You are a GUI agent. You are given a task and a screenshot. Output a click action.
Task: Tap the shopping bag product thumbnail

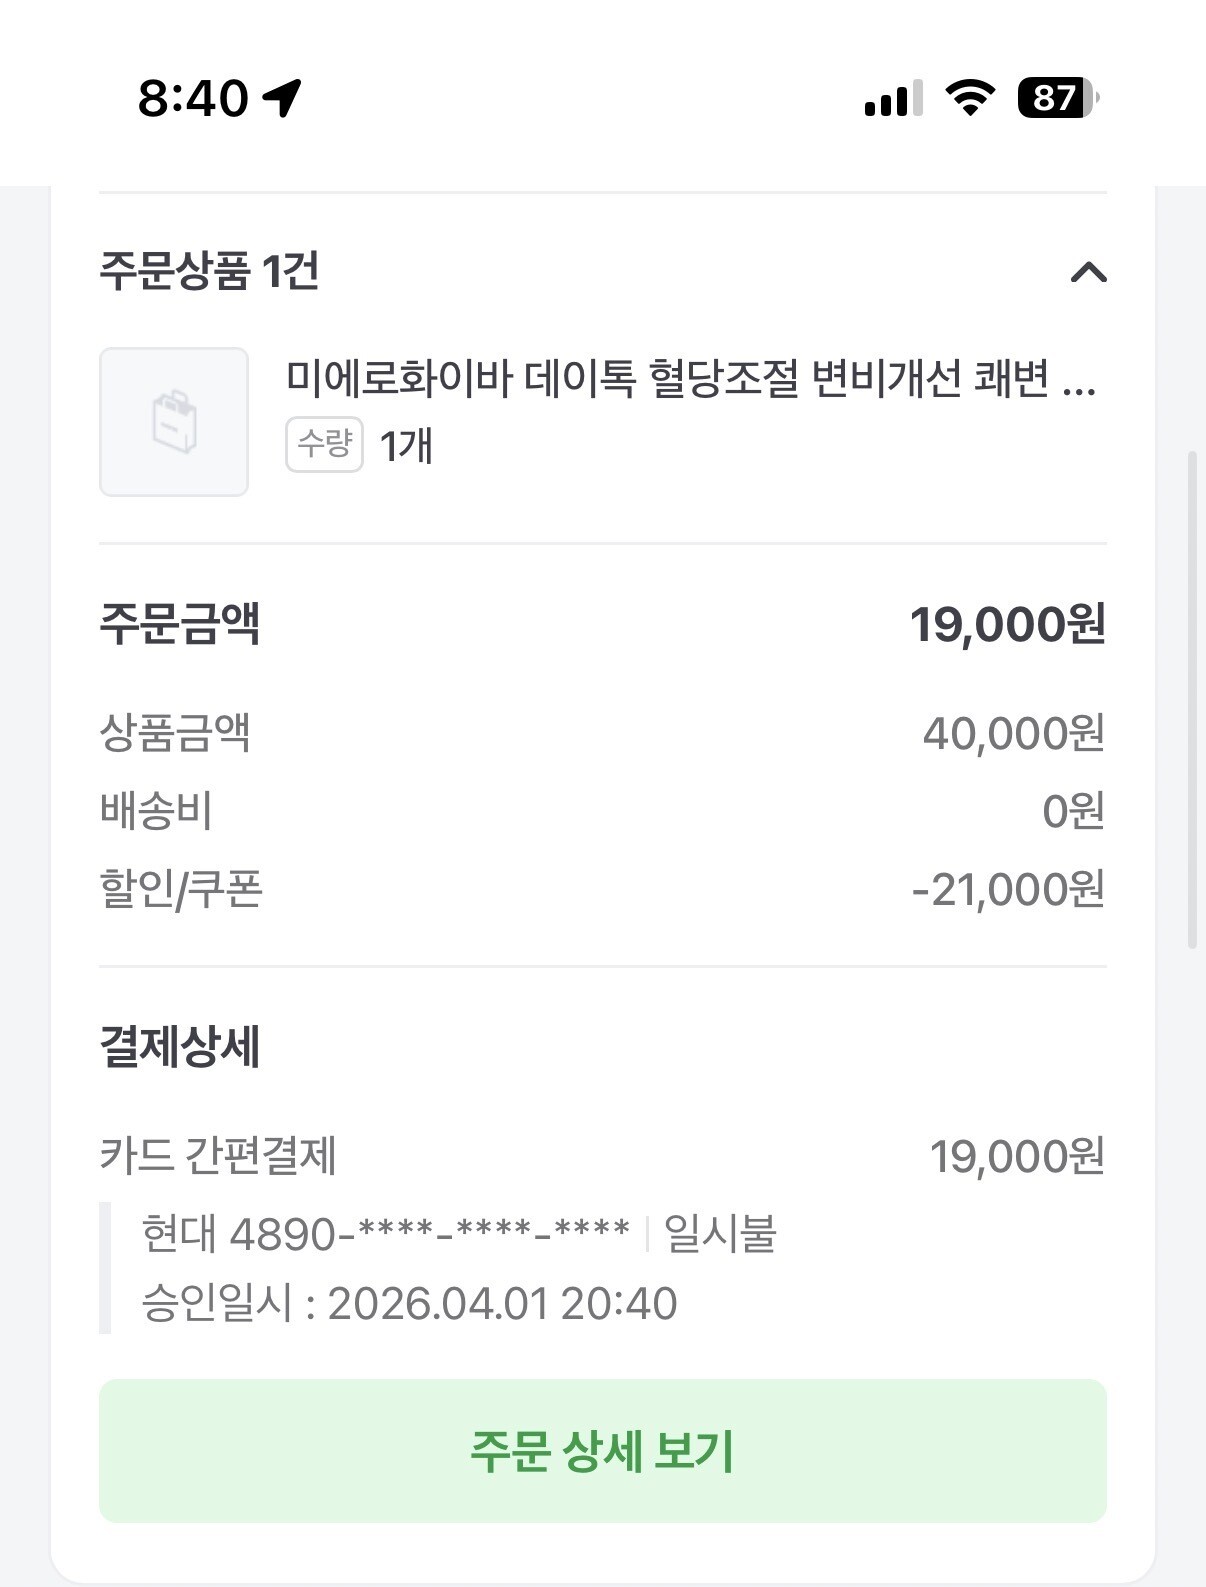[x=174, y=422]
